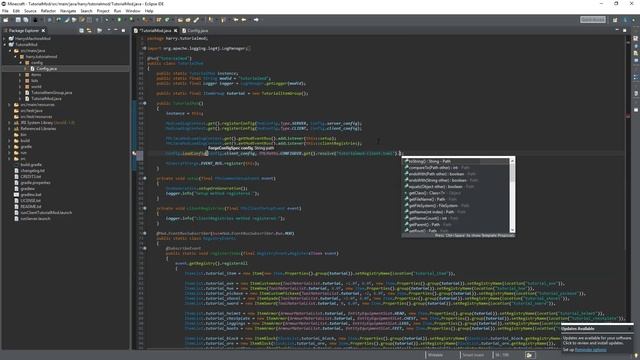Collapse the harry.tutorialmod package
Viewport: 640px width, 360px height.
pos(16,57)
